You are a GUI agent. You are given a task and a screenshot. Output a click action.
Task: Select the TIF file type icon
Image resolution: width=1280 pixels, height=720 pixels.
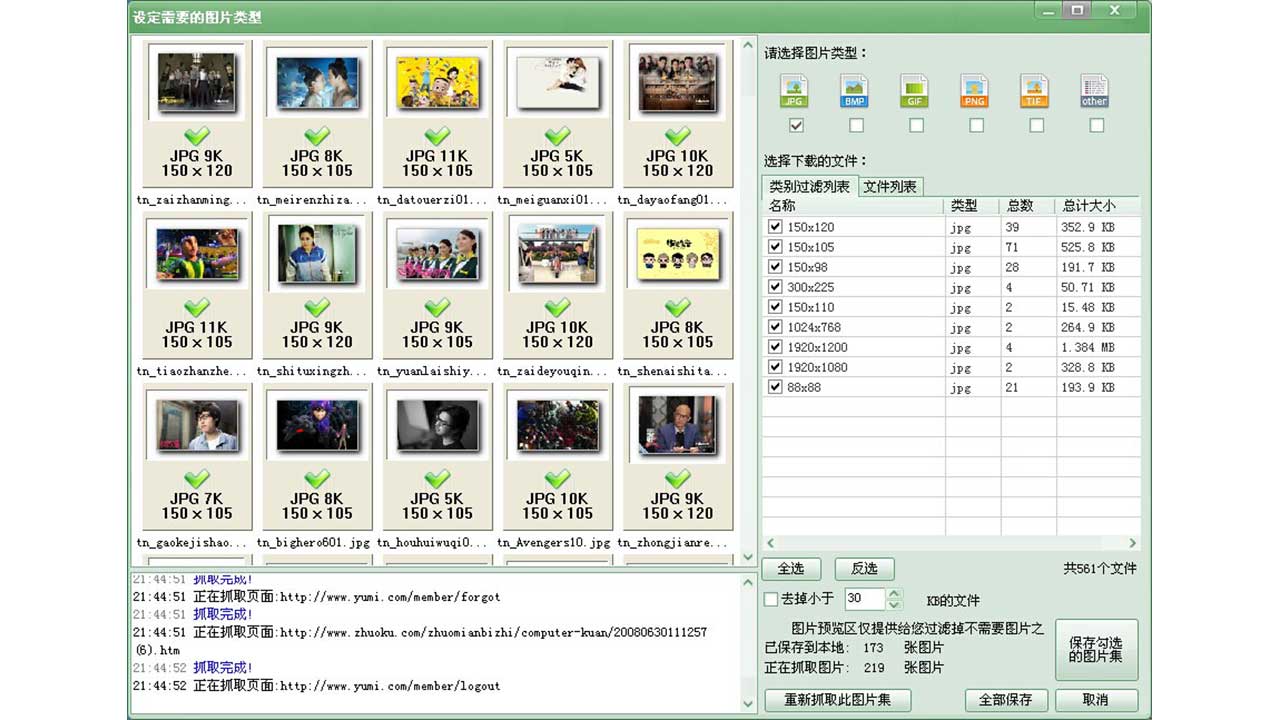(1034, 90)
